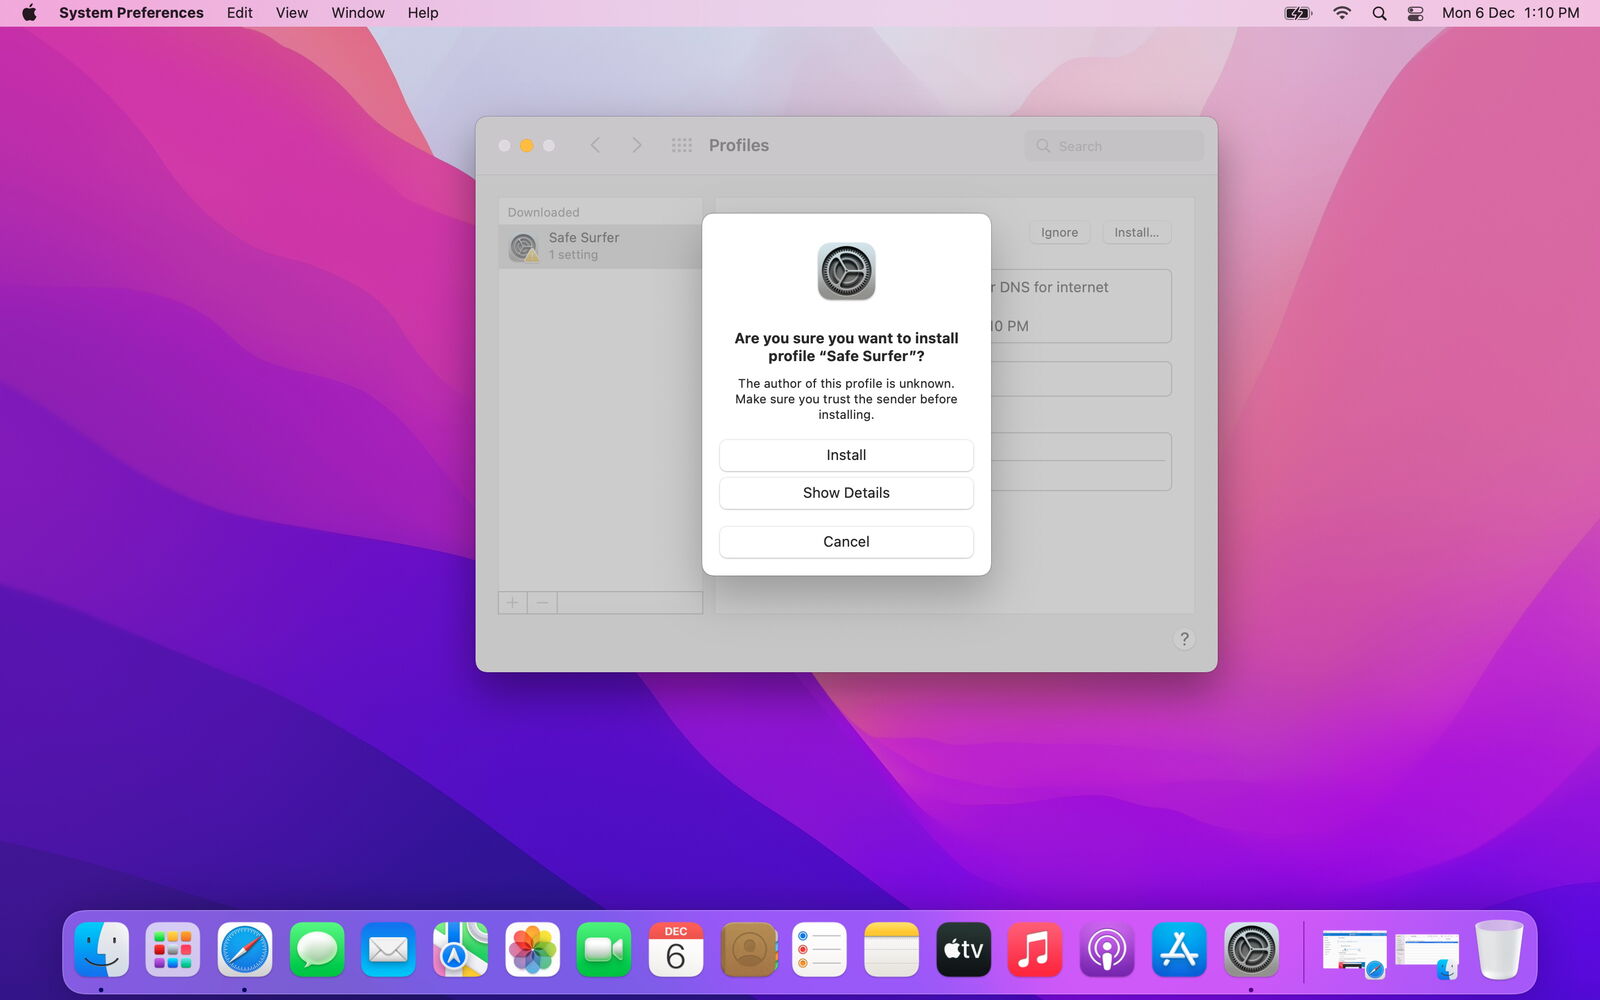Open App Store from the Dock

pyautogui.click(x=1179, y=950)
